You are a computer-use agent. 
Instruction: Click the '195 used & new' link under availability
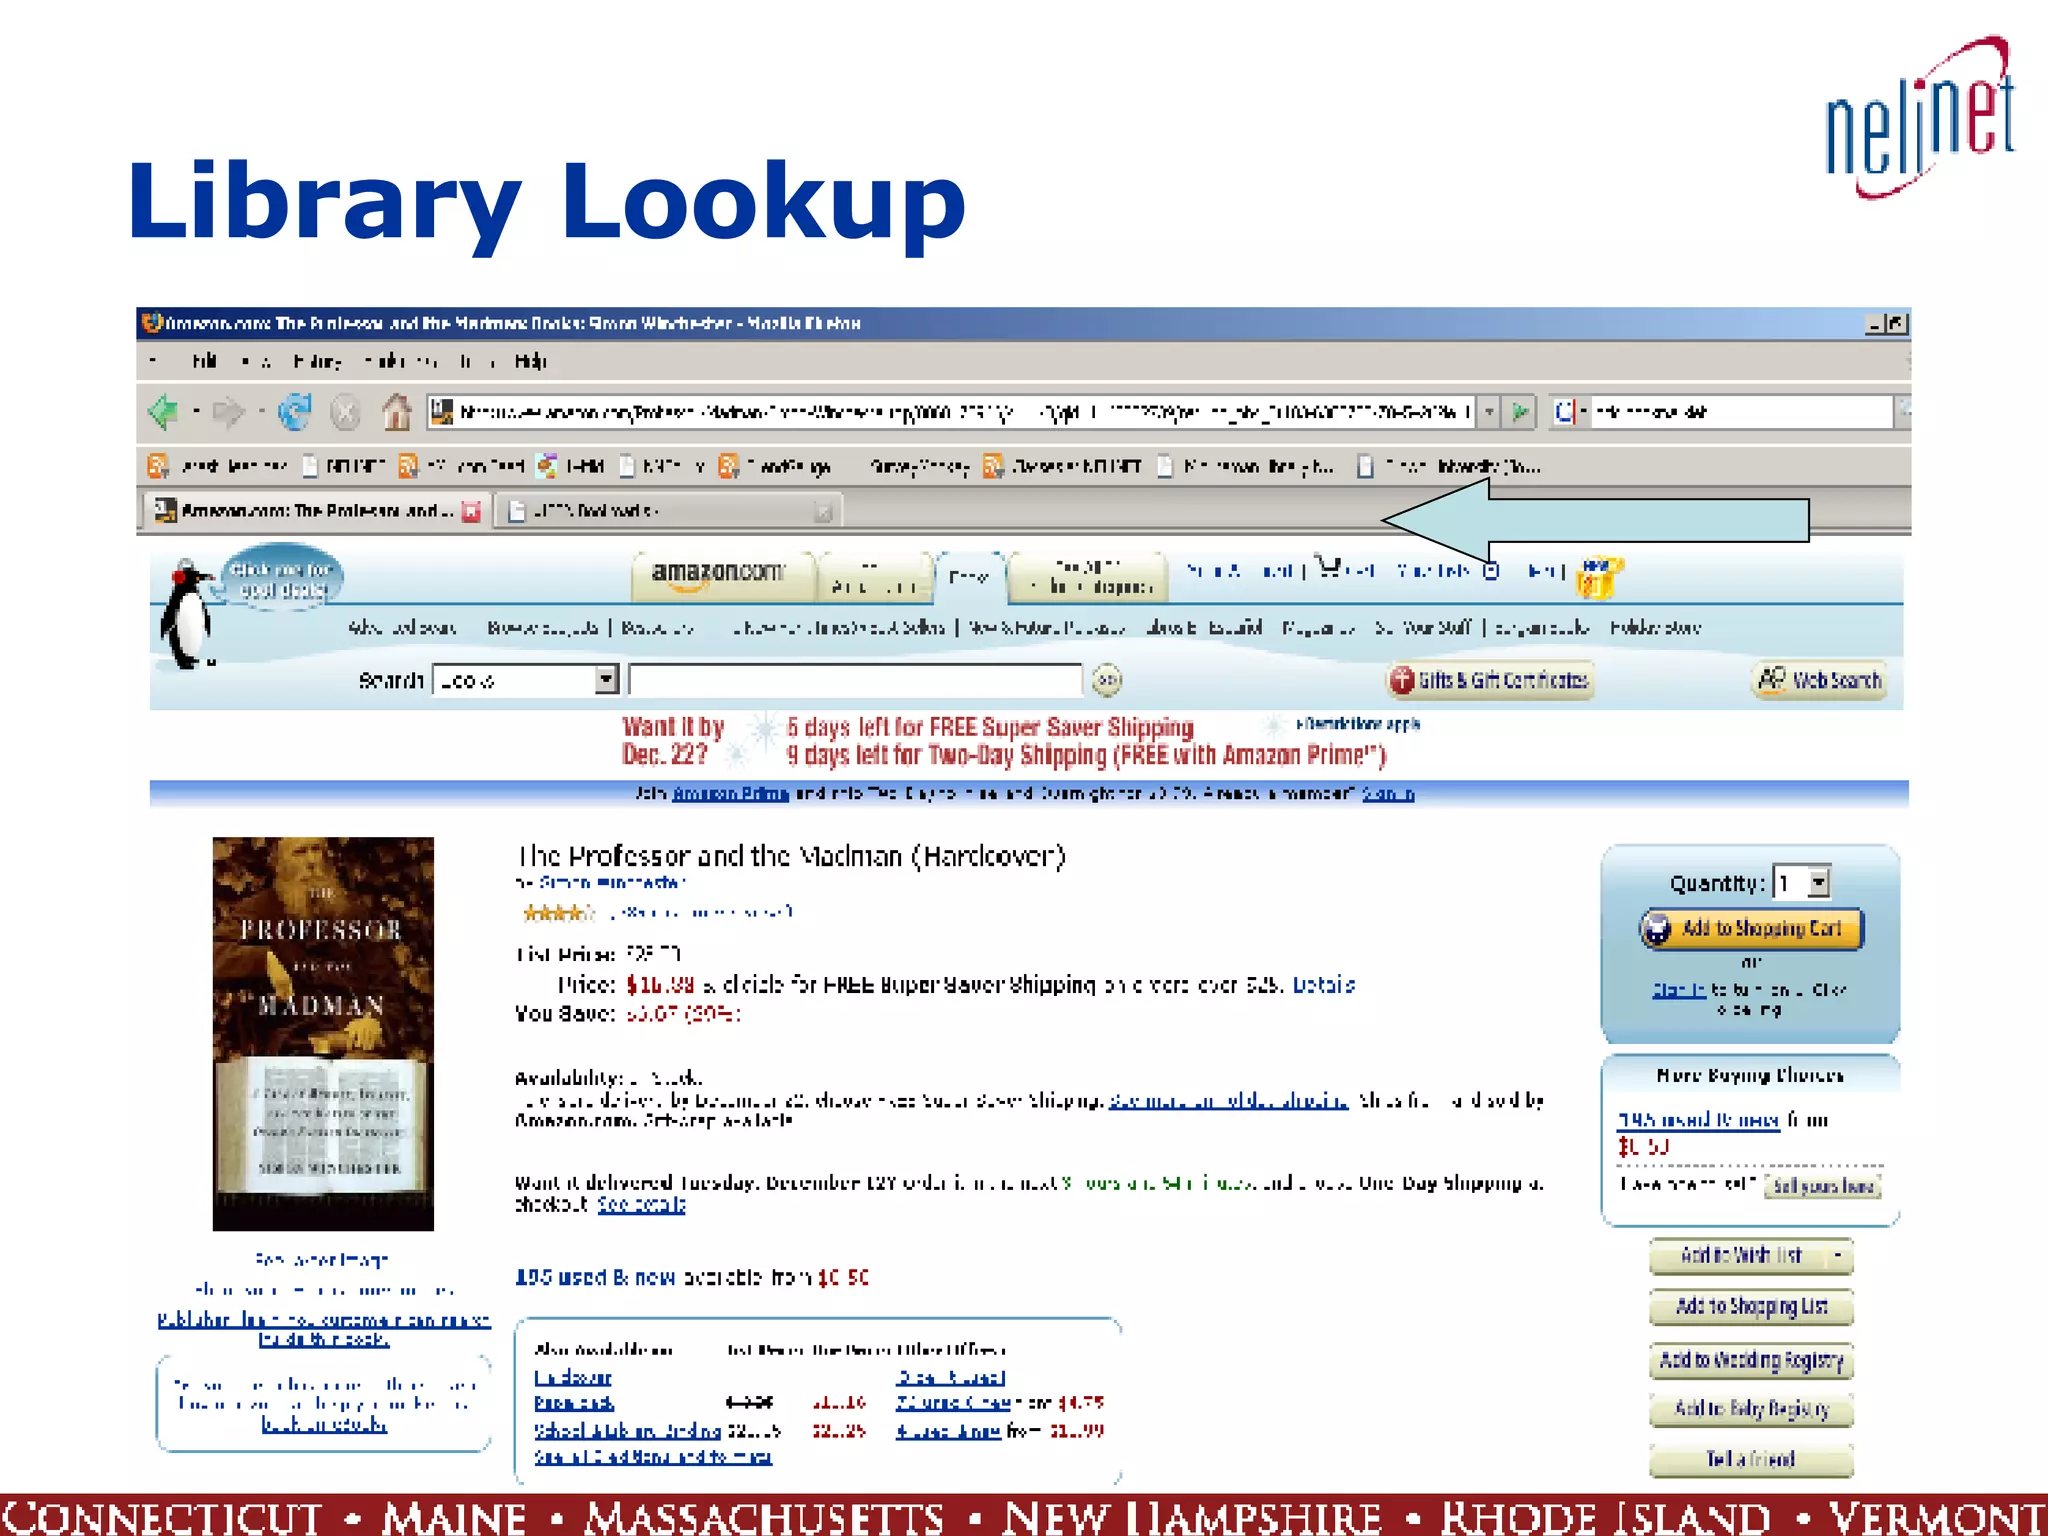coord(594,1278)
